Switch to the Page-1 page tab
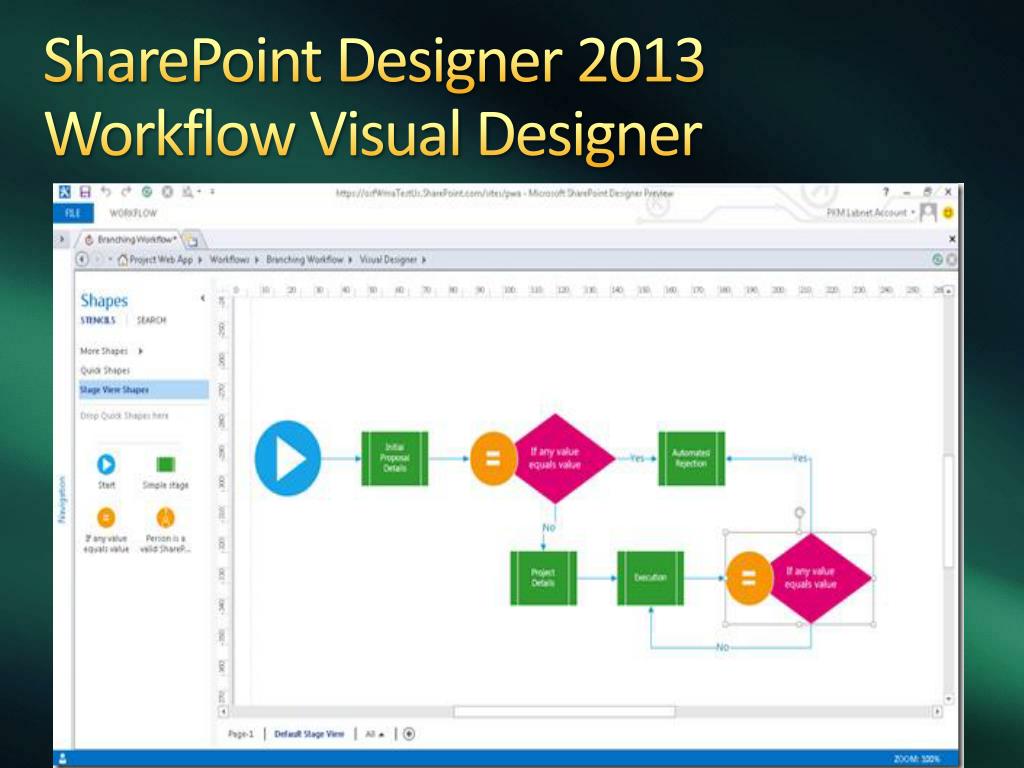The image size is (1024, 768). point(240,734)
